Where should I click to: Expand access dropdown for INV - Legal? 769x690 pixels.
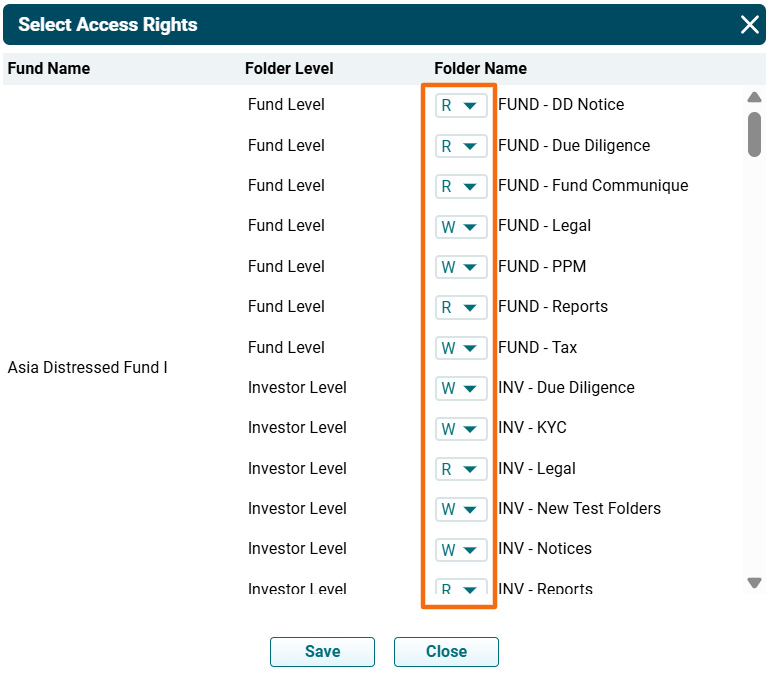tap(461, 469)
